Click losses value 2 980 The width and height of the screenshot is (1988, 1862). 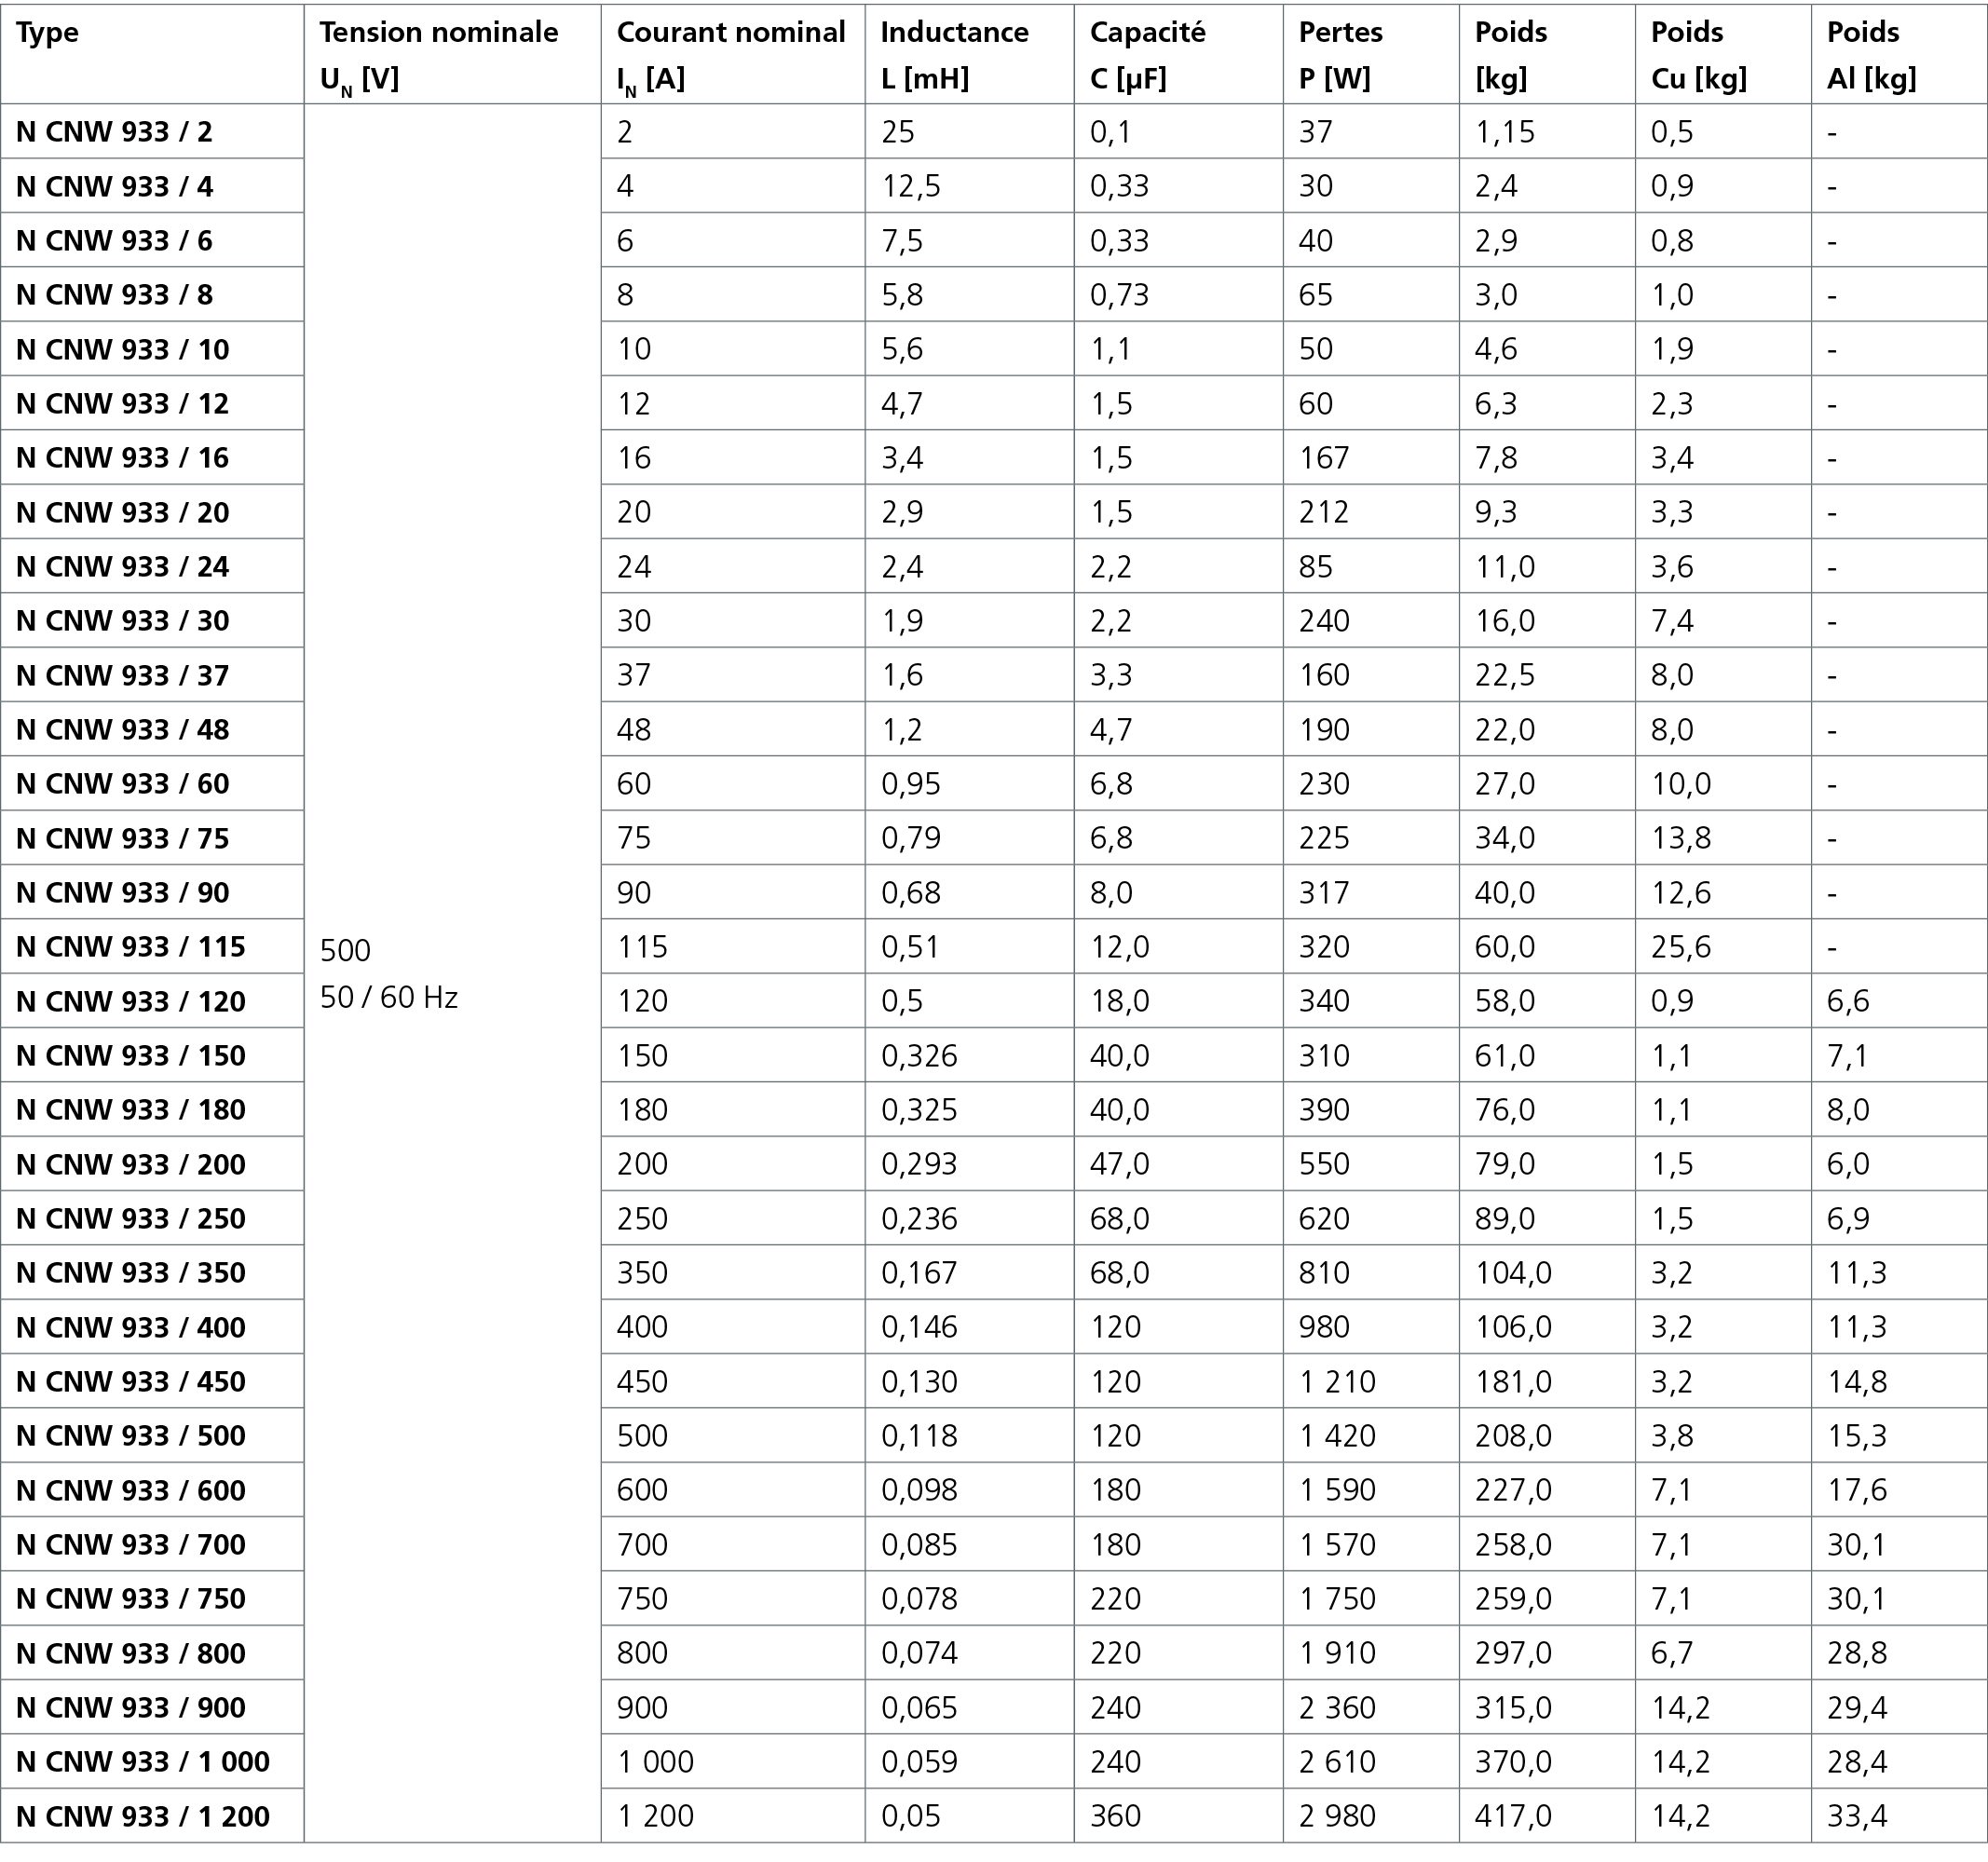(x=1337, y=1816)
